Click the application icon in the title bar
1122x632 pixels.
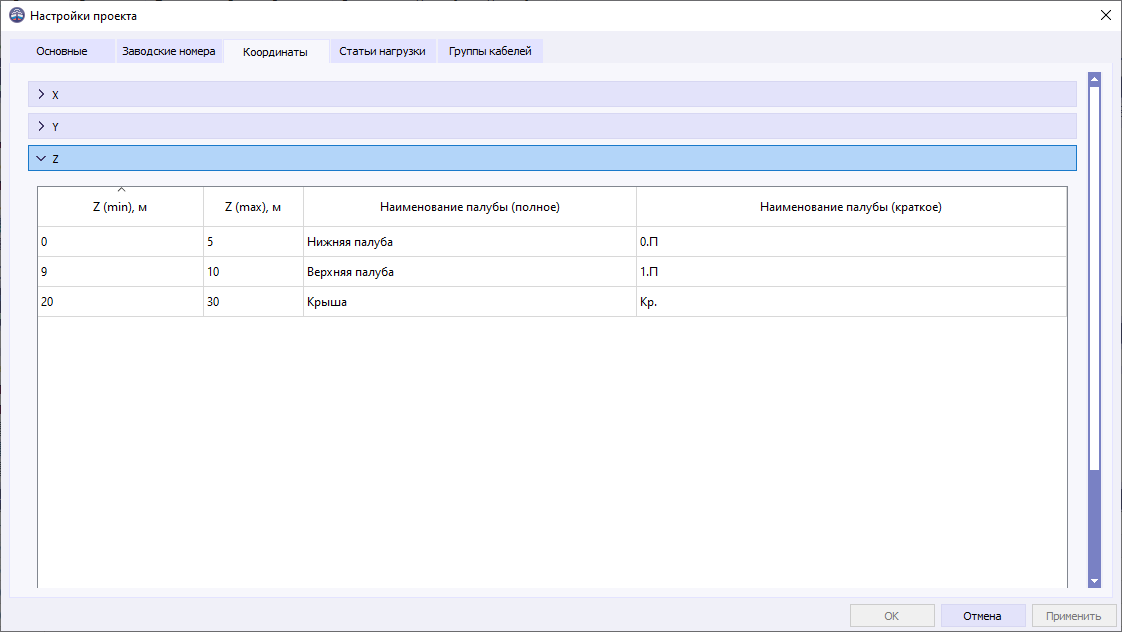point(14,16)
